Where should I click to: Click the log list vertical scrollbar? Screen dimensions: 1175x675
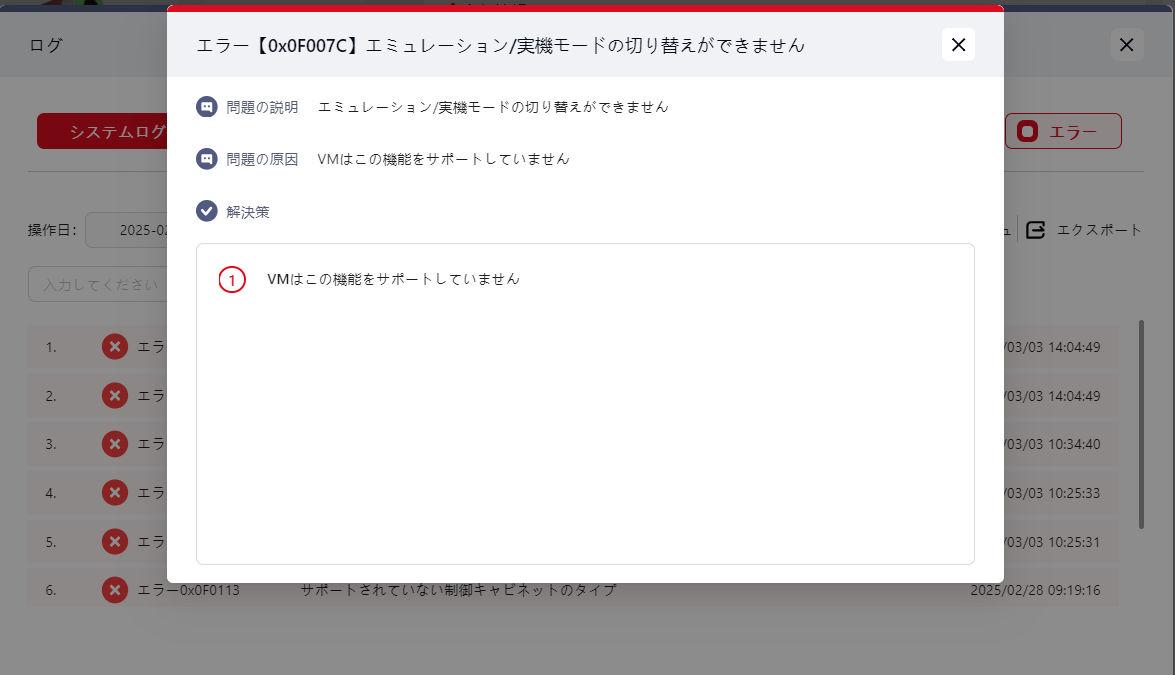click(x=1141, y=424)
